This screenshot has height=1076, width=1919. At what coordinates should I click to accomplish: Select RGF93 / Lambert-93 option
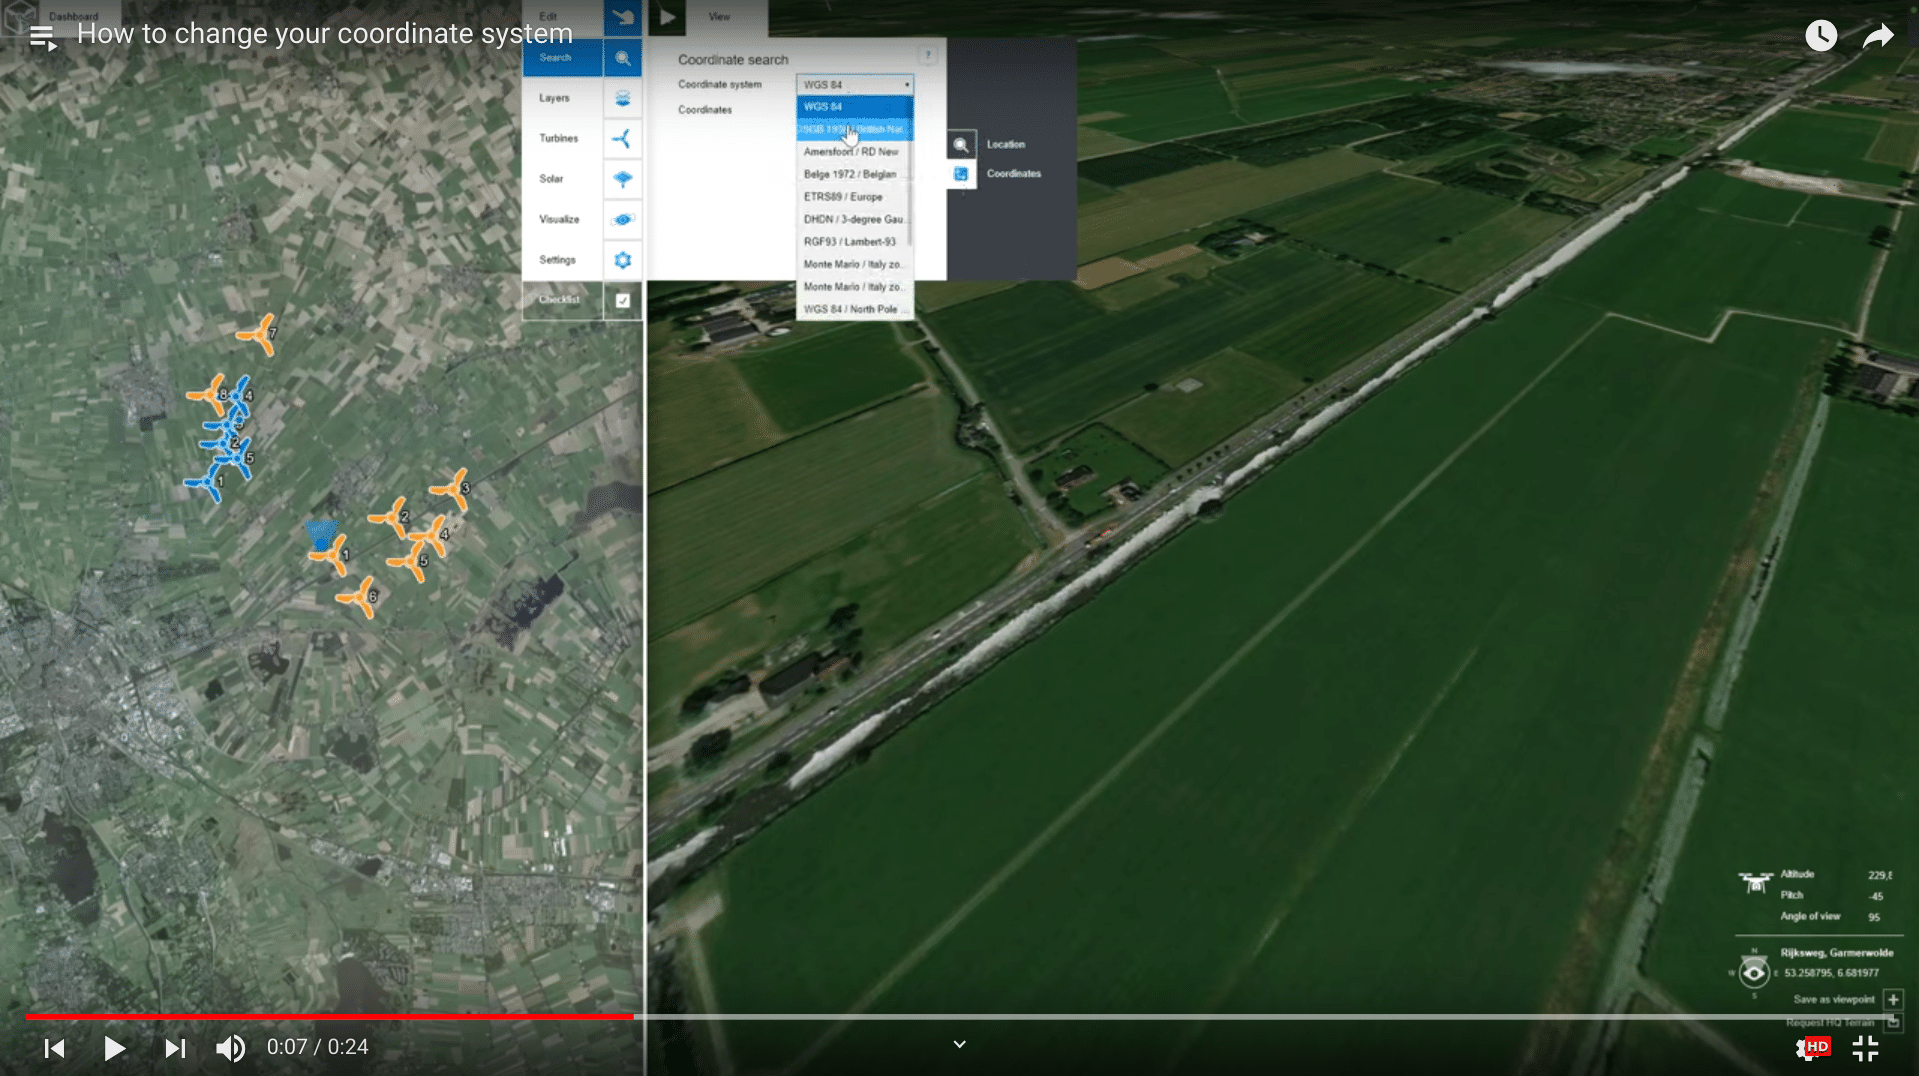pyautogui.click(x=853, y=242)
